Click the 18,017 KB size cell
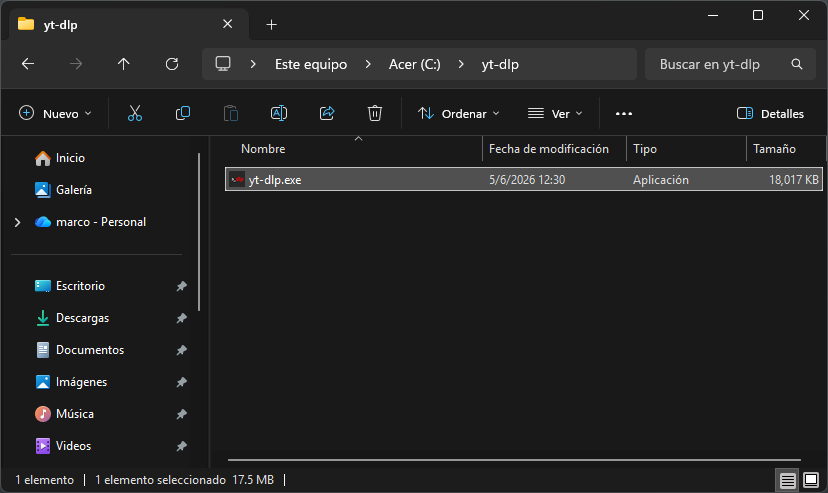 coord(794,180)
